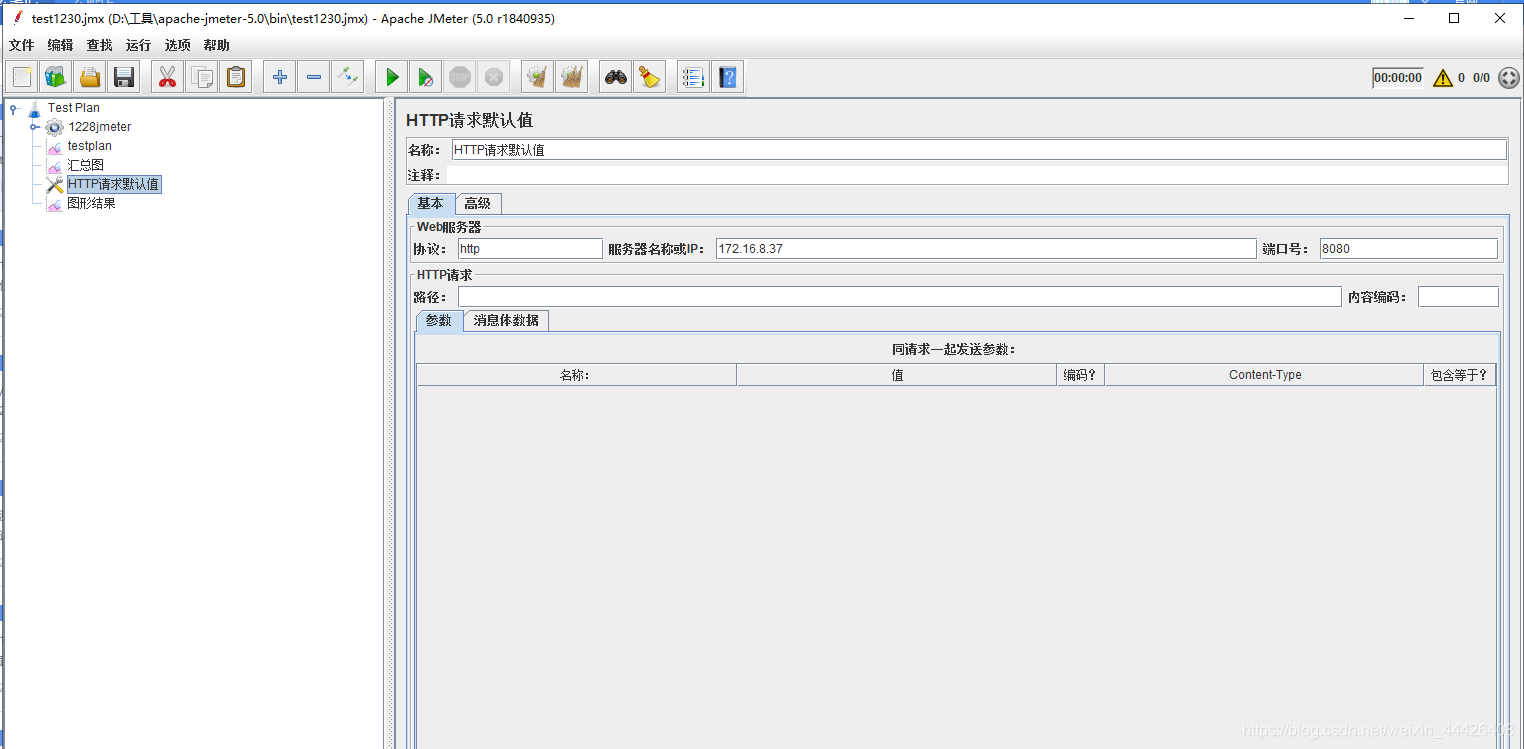This screenshot has height=749, width=1524.
Task: Switch to the 高级 tab
Action: coord(478,203)
